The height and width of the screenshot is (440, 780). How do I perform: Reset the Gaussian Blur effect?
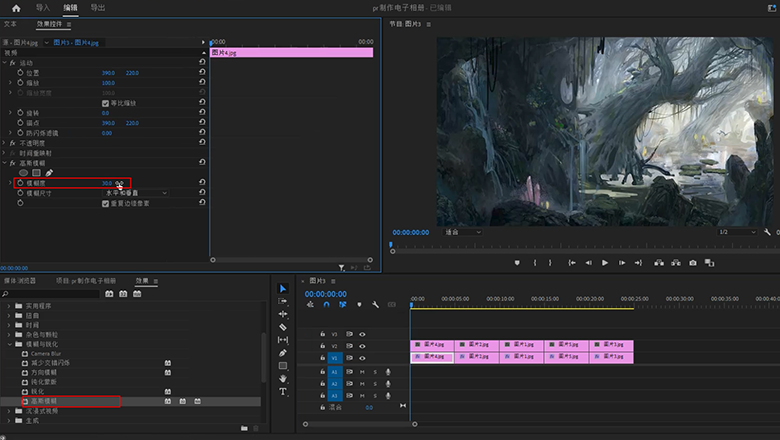pos(202,163)
